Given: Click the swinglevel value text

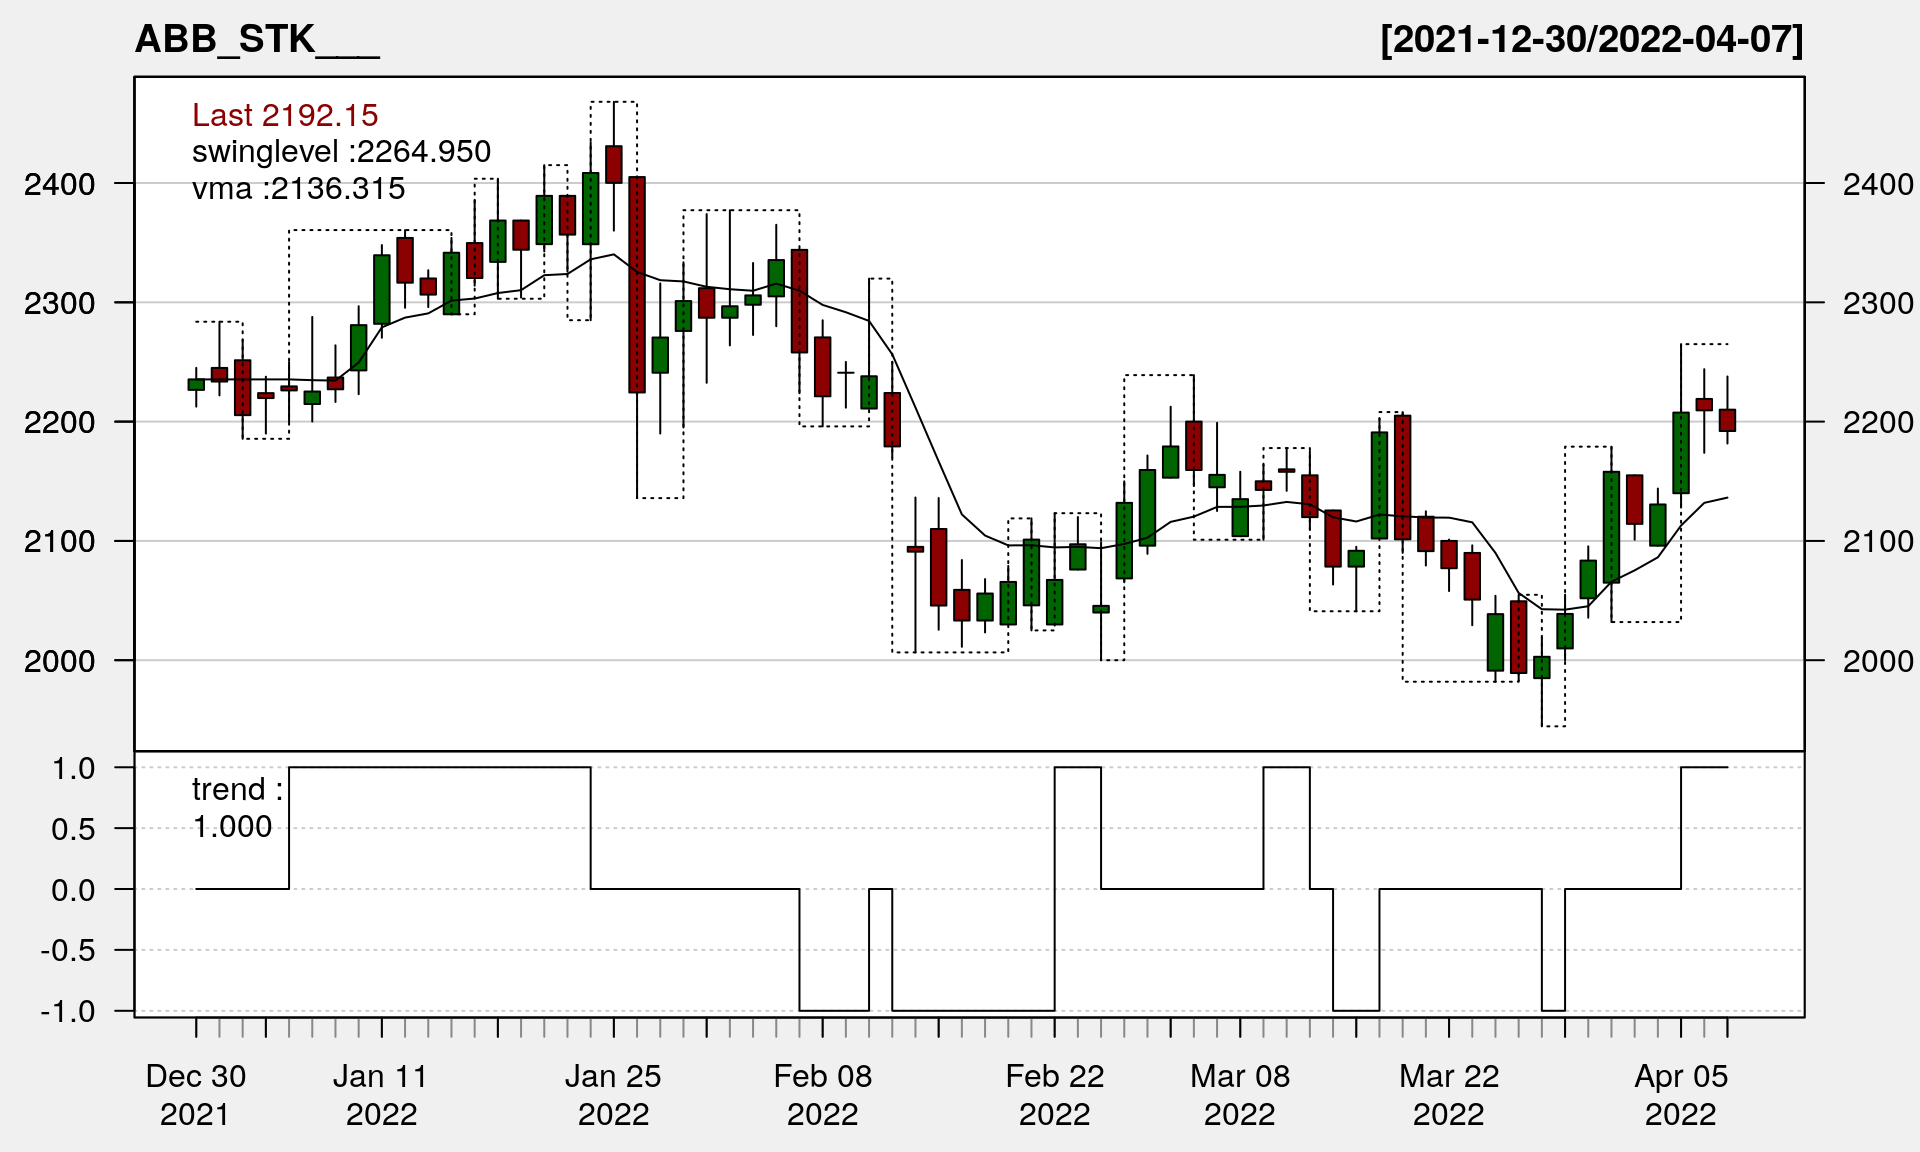Looking at the screenshot, I should tap(341, 152).
